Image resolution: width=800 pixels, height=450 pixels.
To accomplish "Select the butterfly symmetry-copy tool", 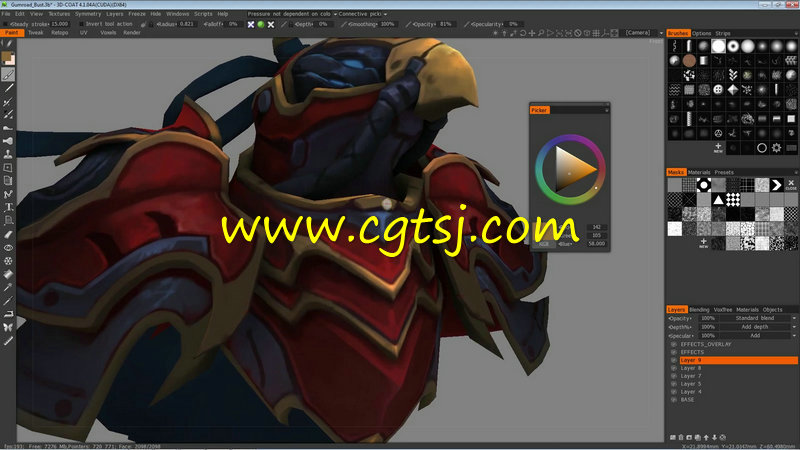I will pos(8,327).
